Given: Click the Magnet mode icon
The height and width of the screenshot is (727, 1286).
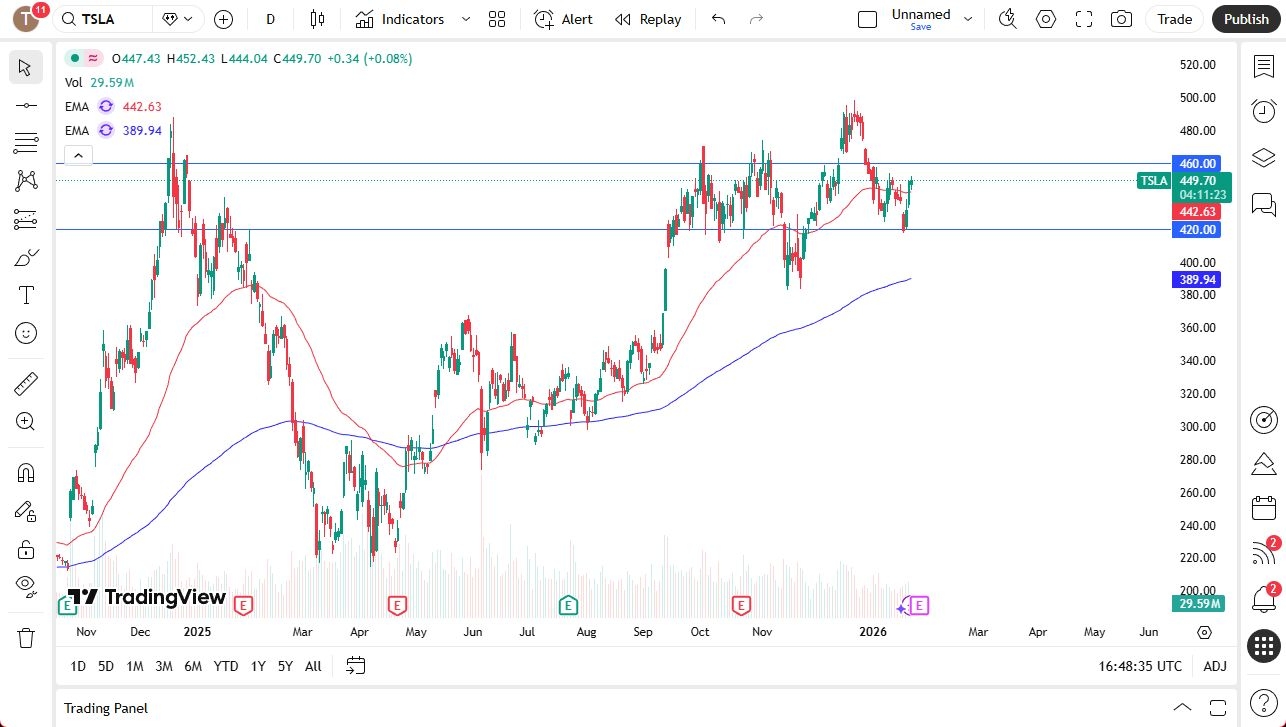Looking at the screenshot, I should [x=26, y=472].
